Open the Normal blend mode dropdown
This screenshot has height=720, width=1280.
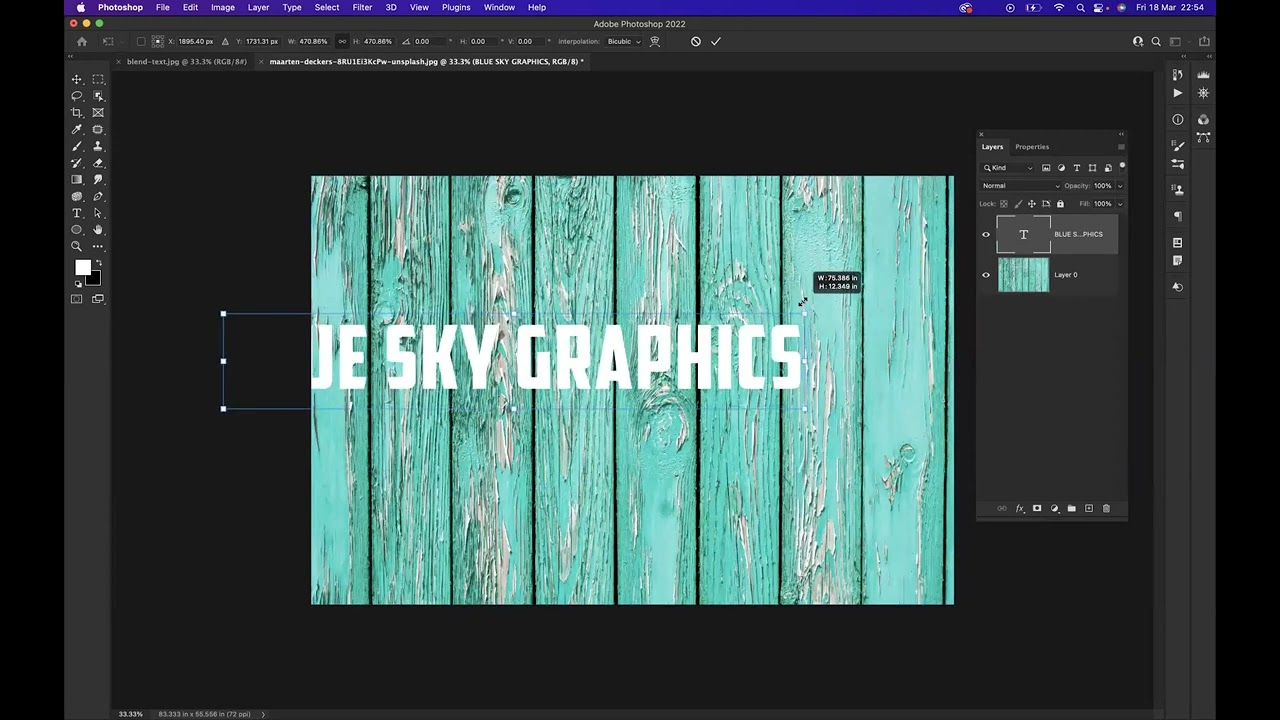click(1021, 186)
